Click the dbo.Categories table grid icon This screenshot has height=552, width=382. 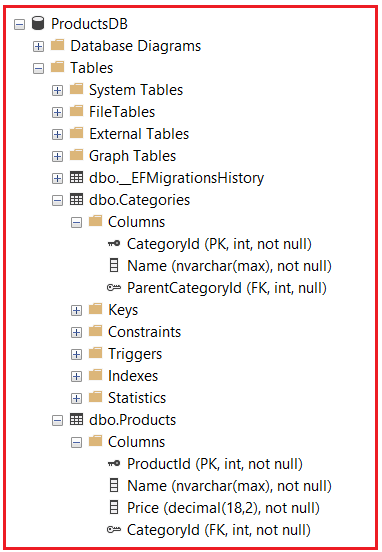coord(76,200)
